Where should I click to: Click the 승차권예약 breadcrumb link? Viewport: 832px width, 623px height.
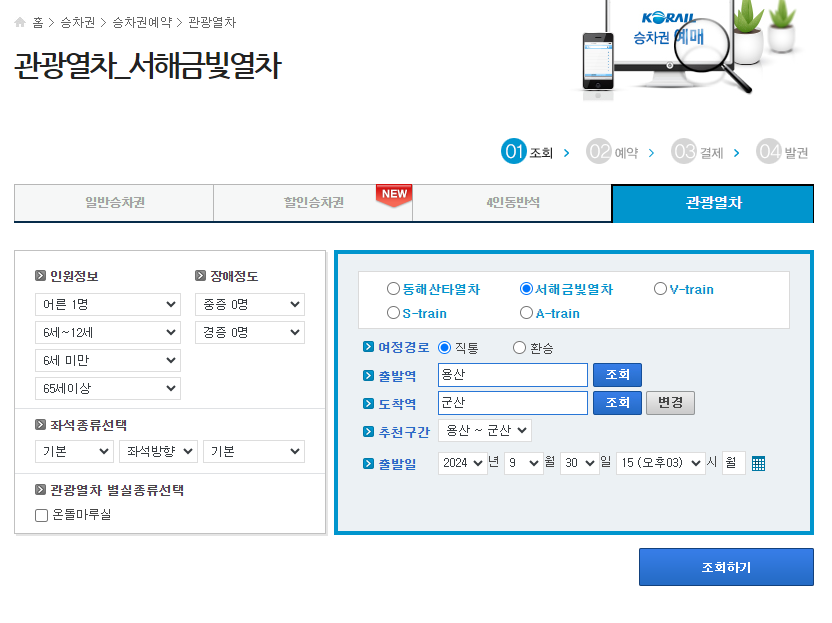142,22
